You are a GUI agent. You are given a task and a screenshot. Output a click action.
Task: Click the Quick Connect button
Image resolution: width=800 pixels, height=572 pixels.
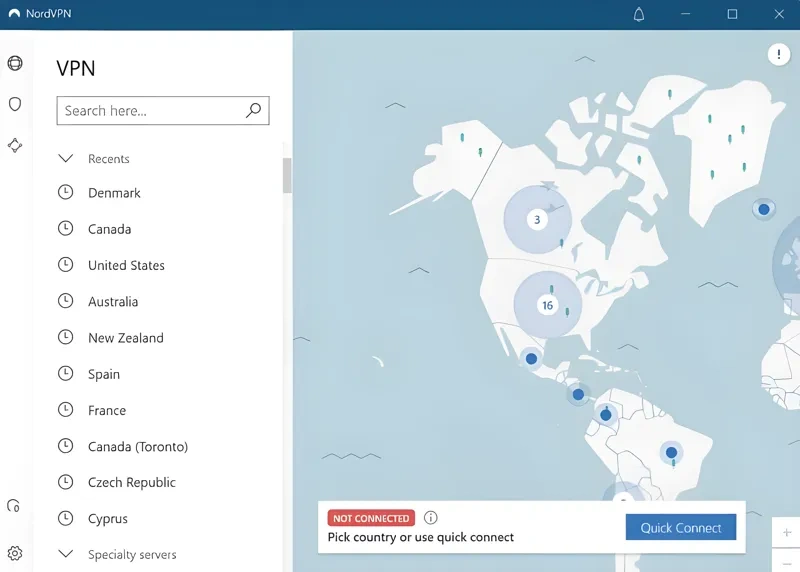point(681,527)
